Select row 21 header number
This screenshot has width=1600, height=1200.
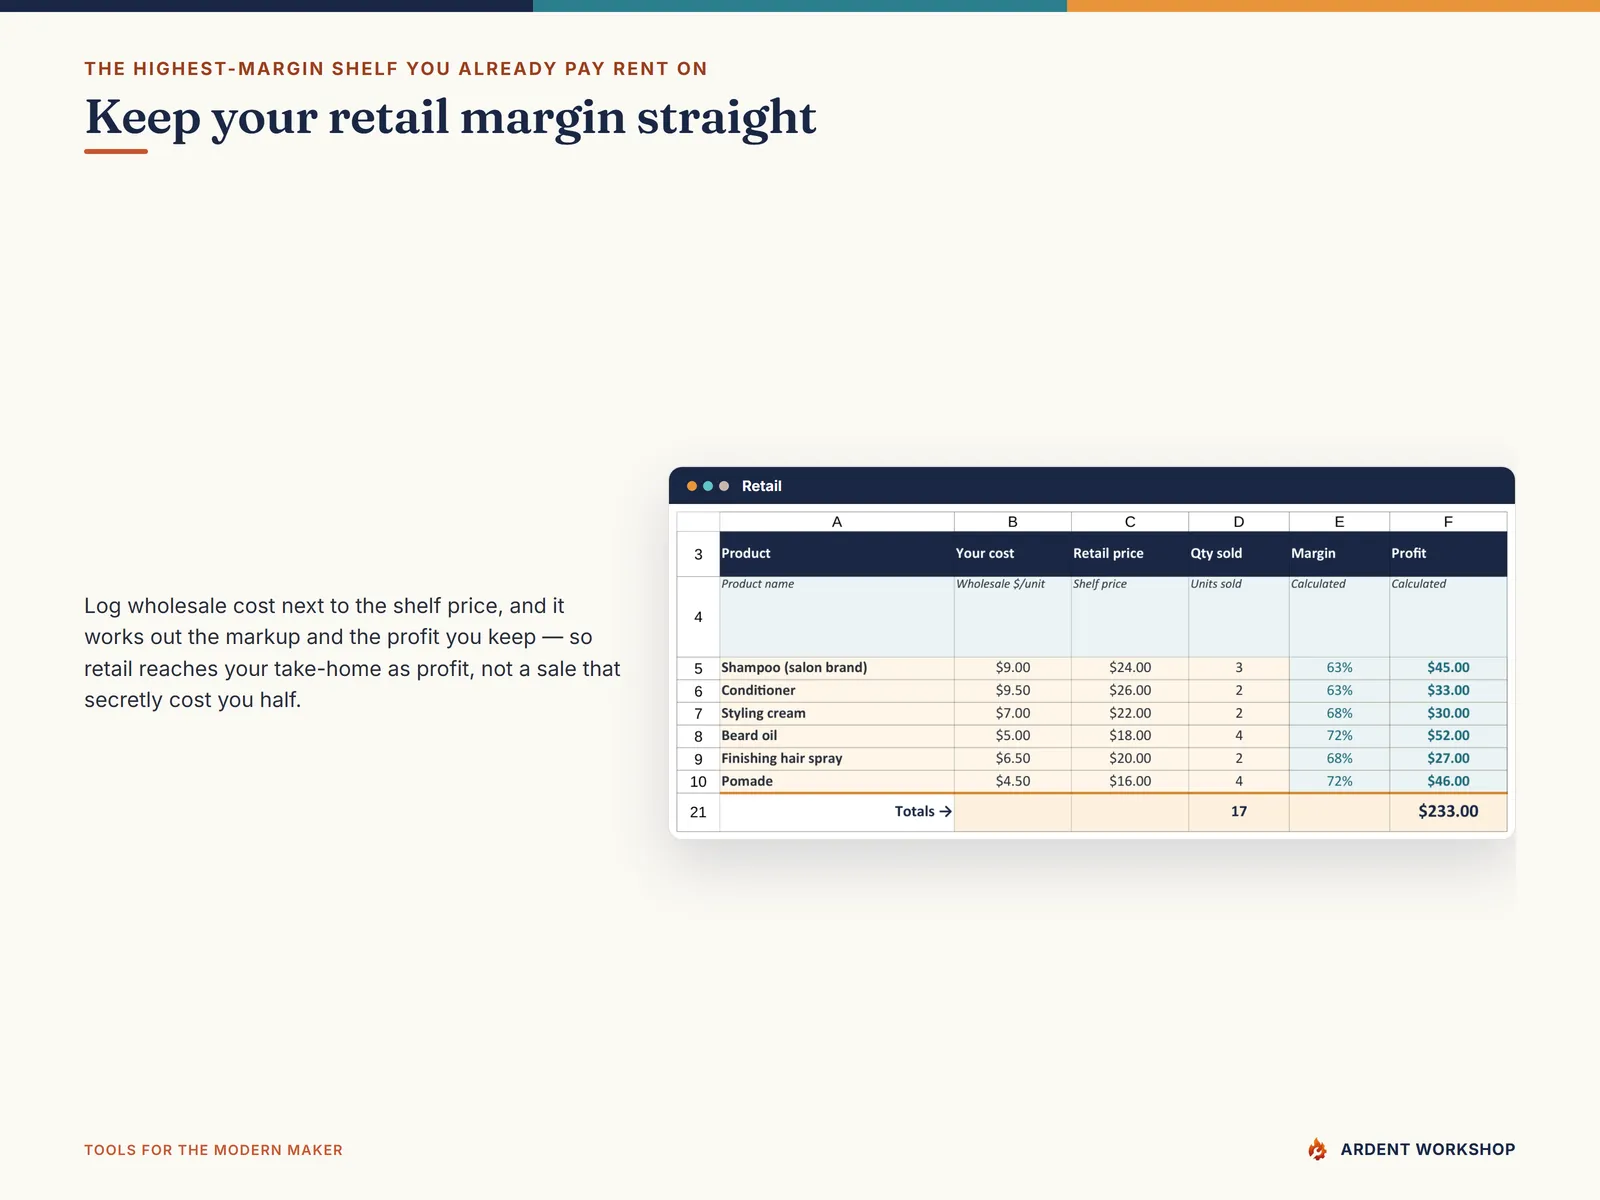click(x=698, y=812)
